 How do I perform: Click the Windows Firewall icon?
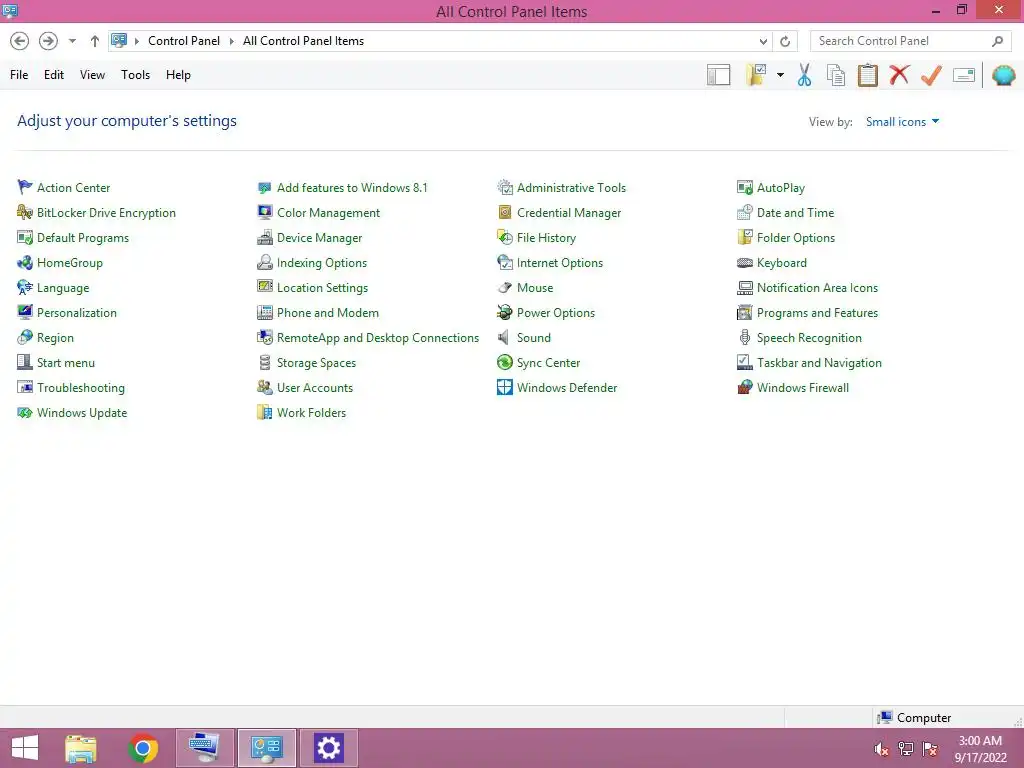pos(744,387)
